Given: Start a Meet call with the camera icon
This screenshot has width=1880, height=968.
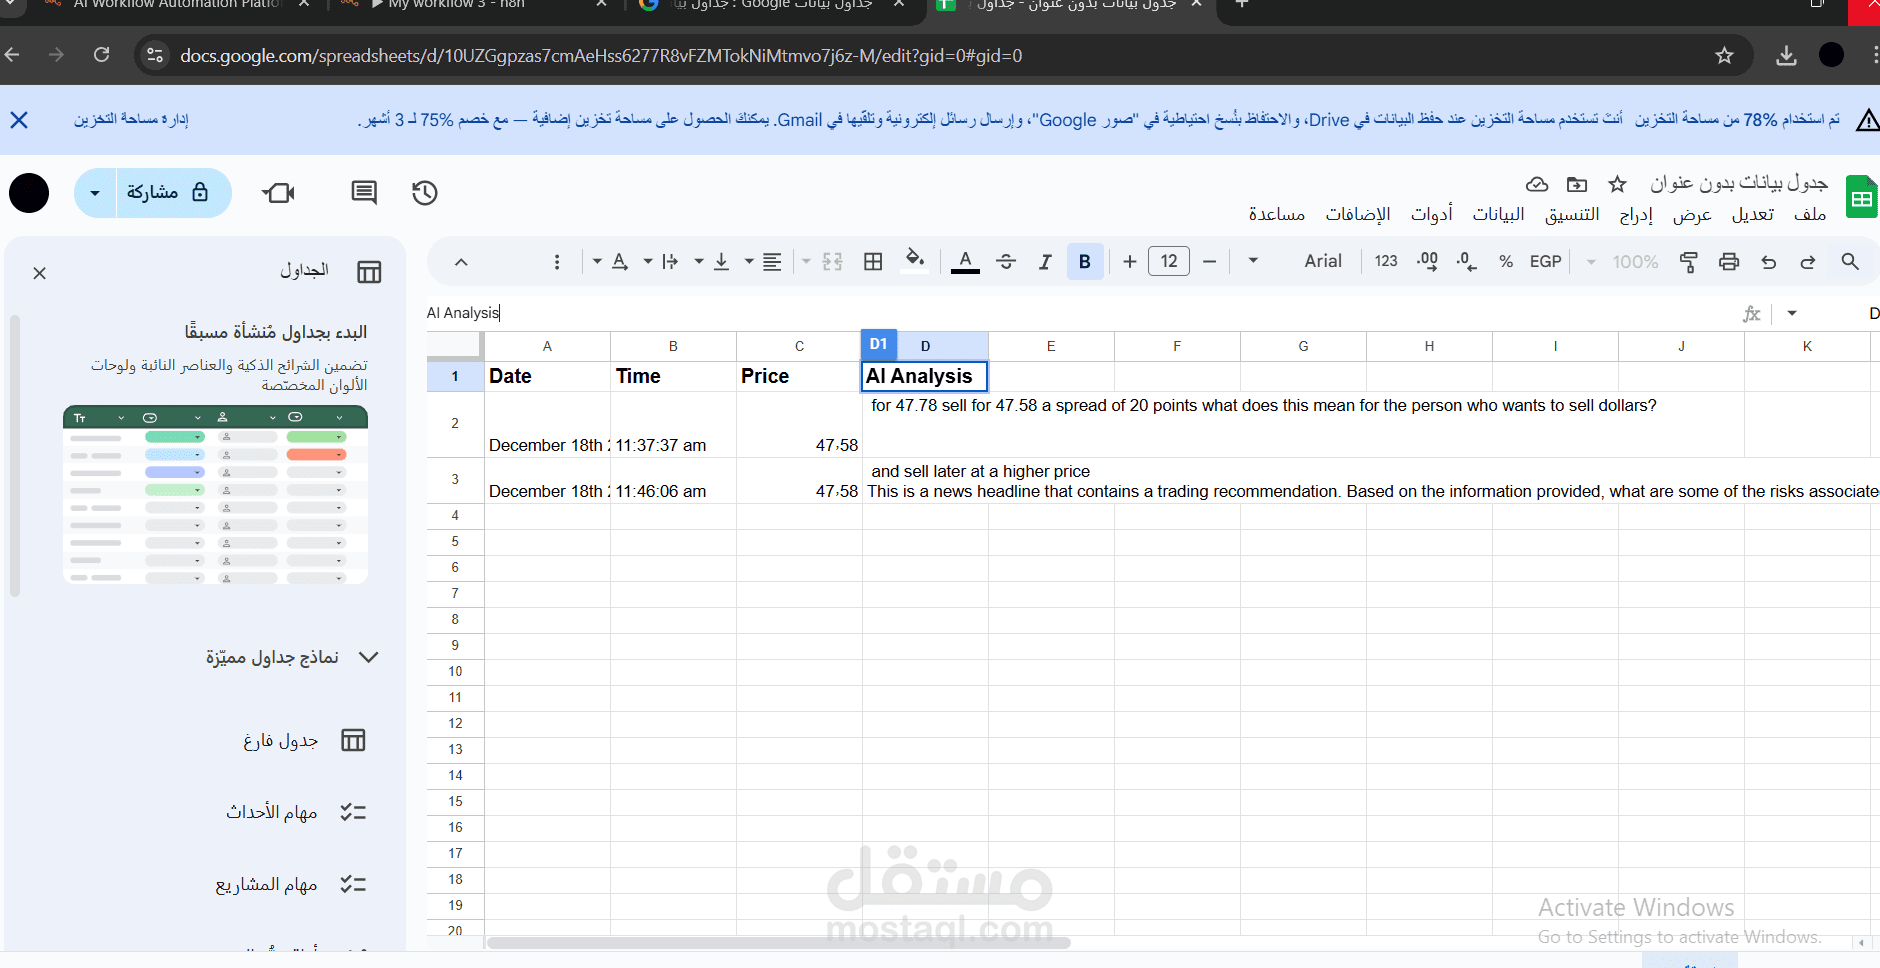Looking at the screenshot, I should [279, 193].
